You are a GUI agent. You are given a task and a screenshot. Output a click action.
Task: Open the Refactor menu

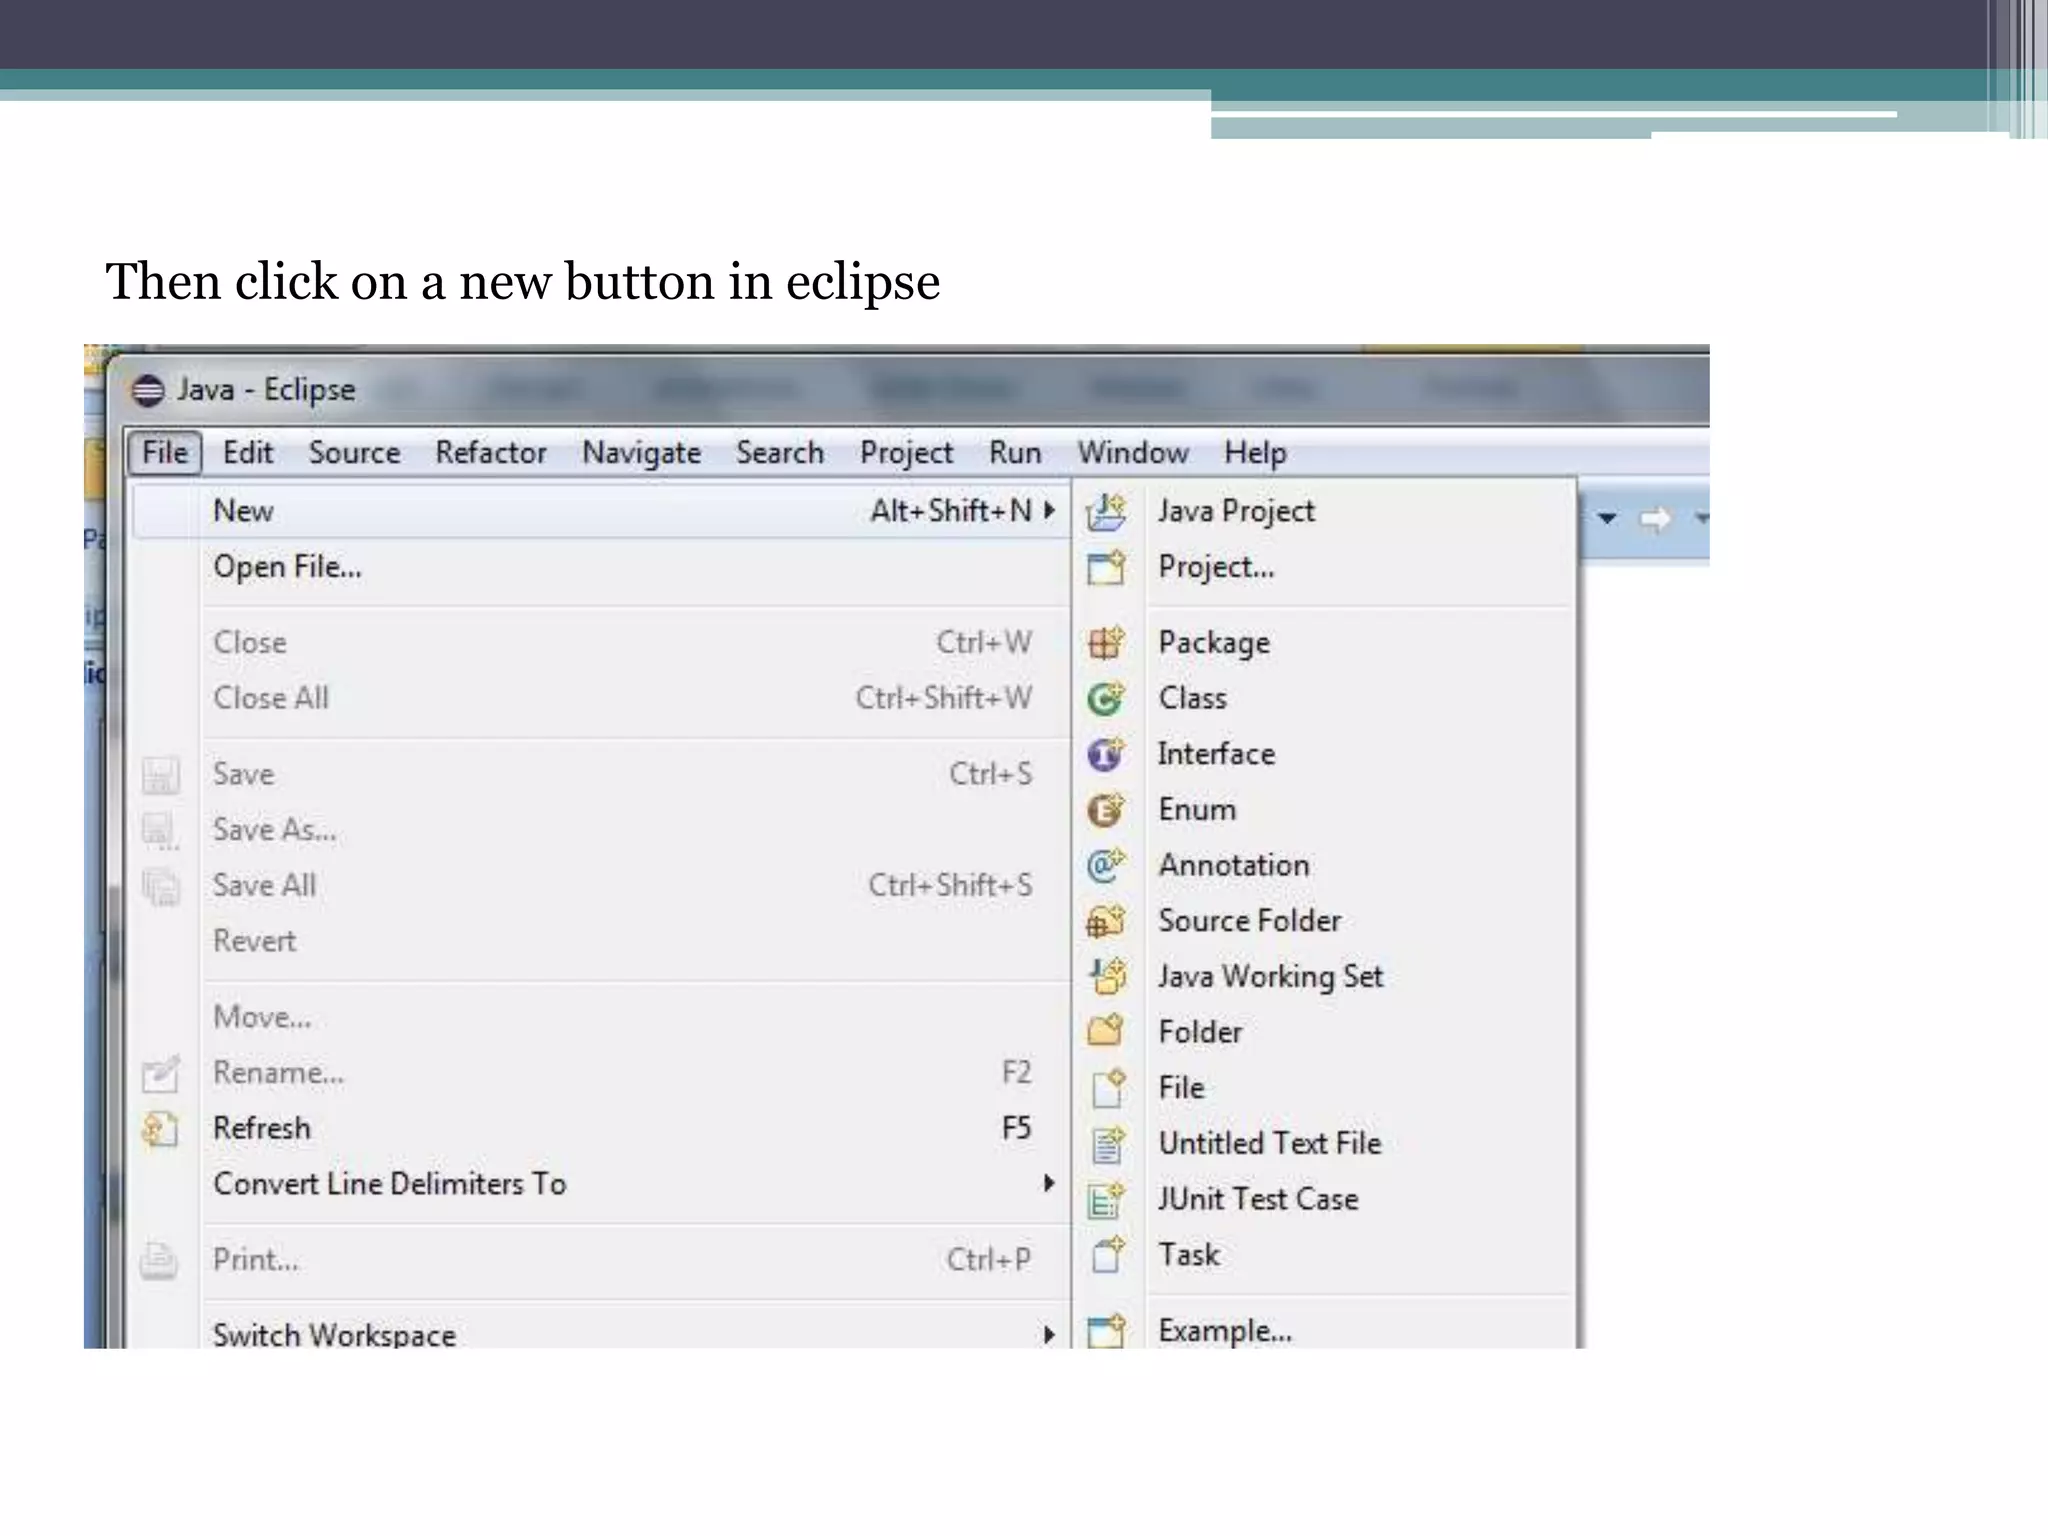(x=490, y=453)
